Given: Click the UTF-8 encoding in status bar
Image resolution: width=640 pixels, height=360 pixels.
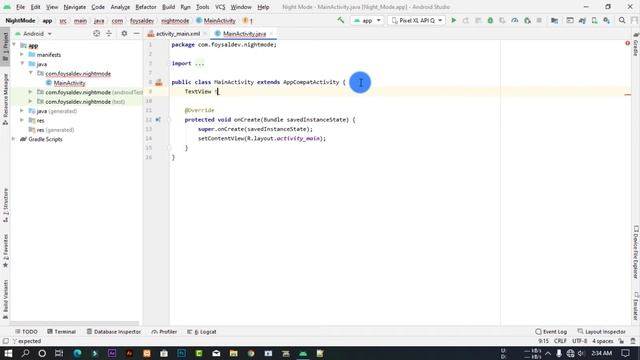Looking at the screenshot, I should (579, 341).
